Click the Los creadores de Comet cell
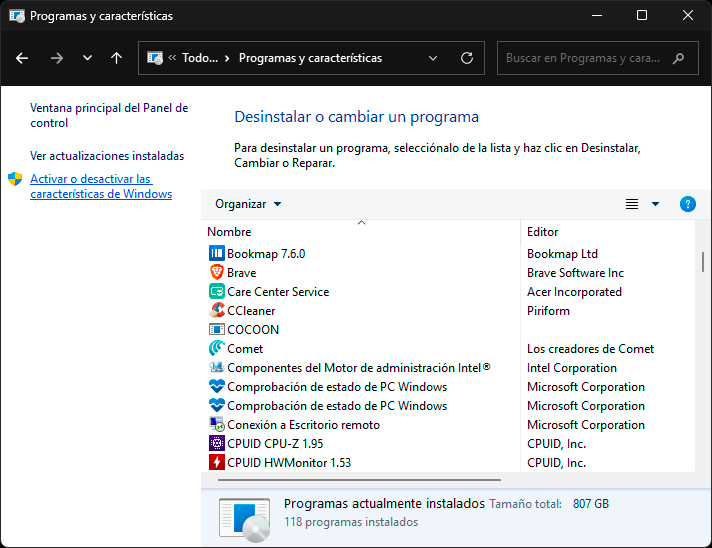712x548 pixels. pos(590,348)
